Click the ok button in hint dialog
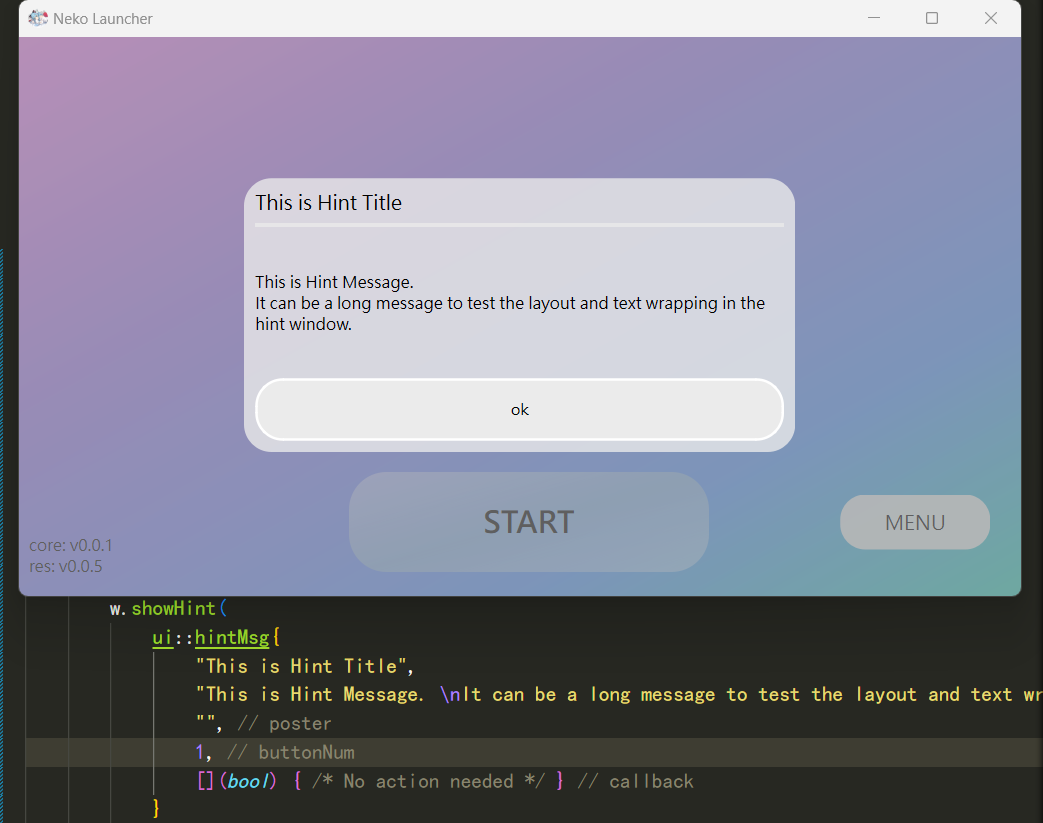Screen dimensions: 1043x823 pos(520,410)
